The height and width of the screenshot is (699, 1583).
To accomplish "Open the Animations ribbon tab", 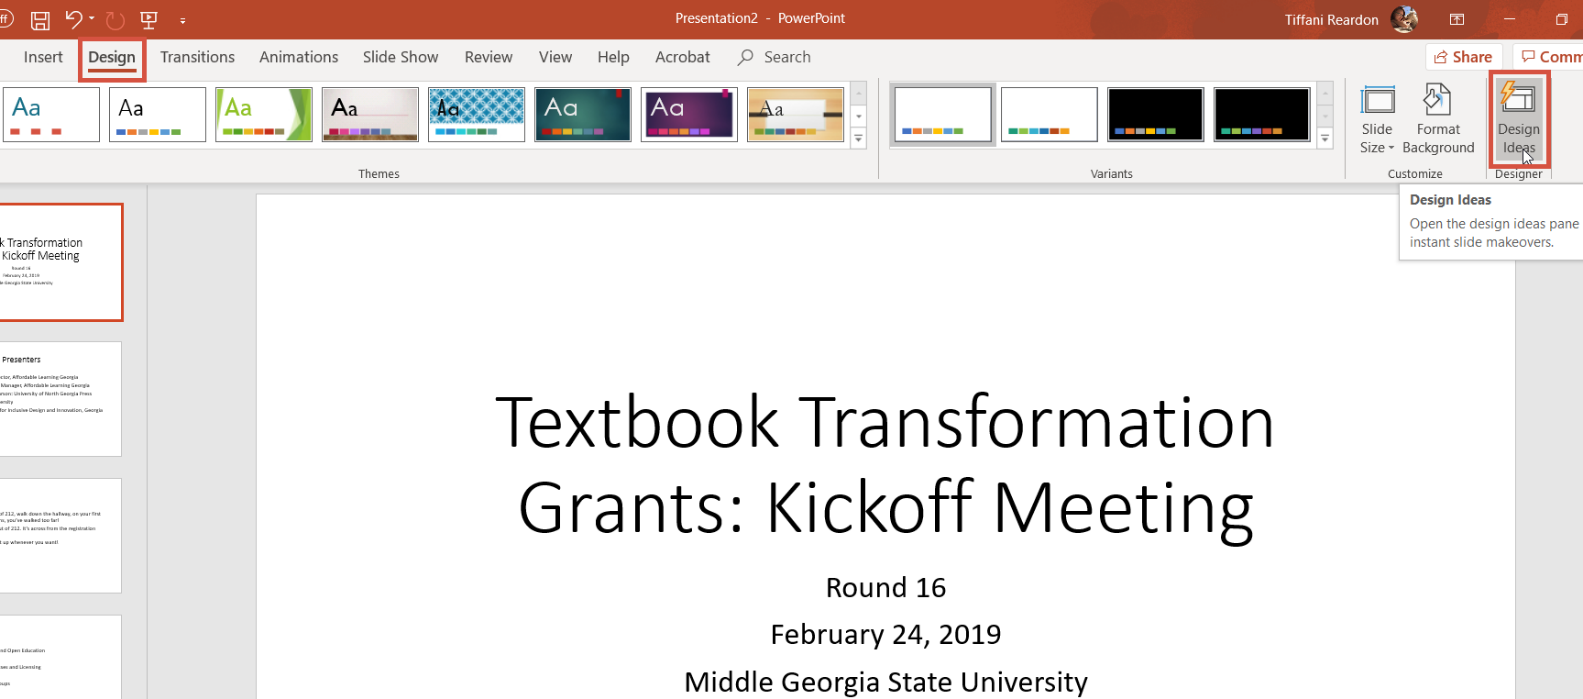I will pyautogui.click(x=298, y=57).
